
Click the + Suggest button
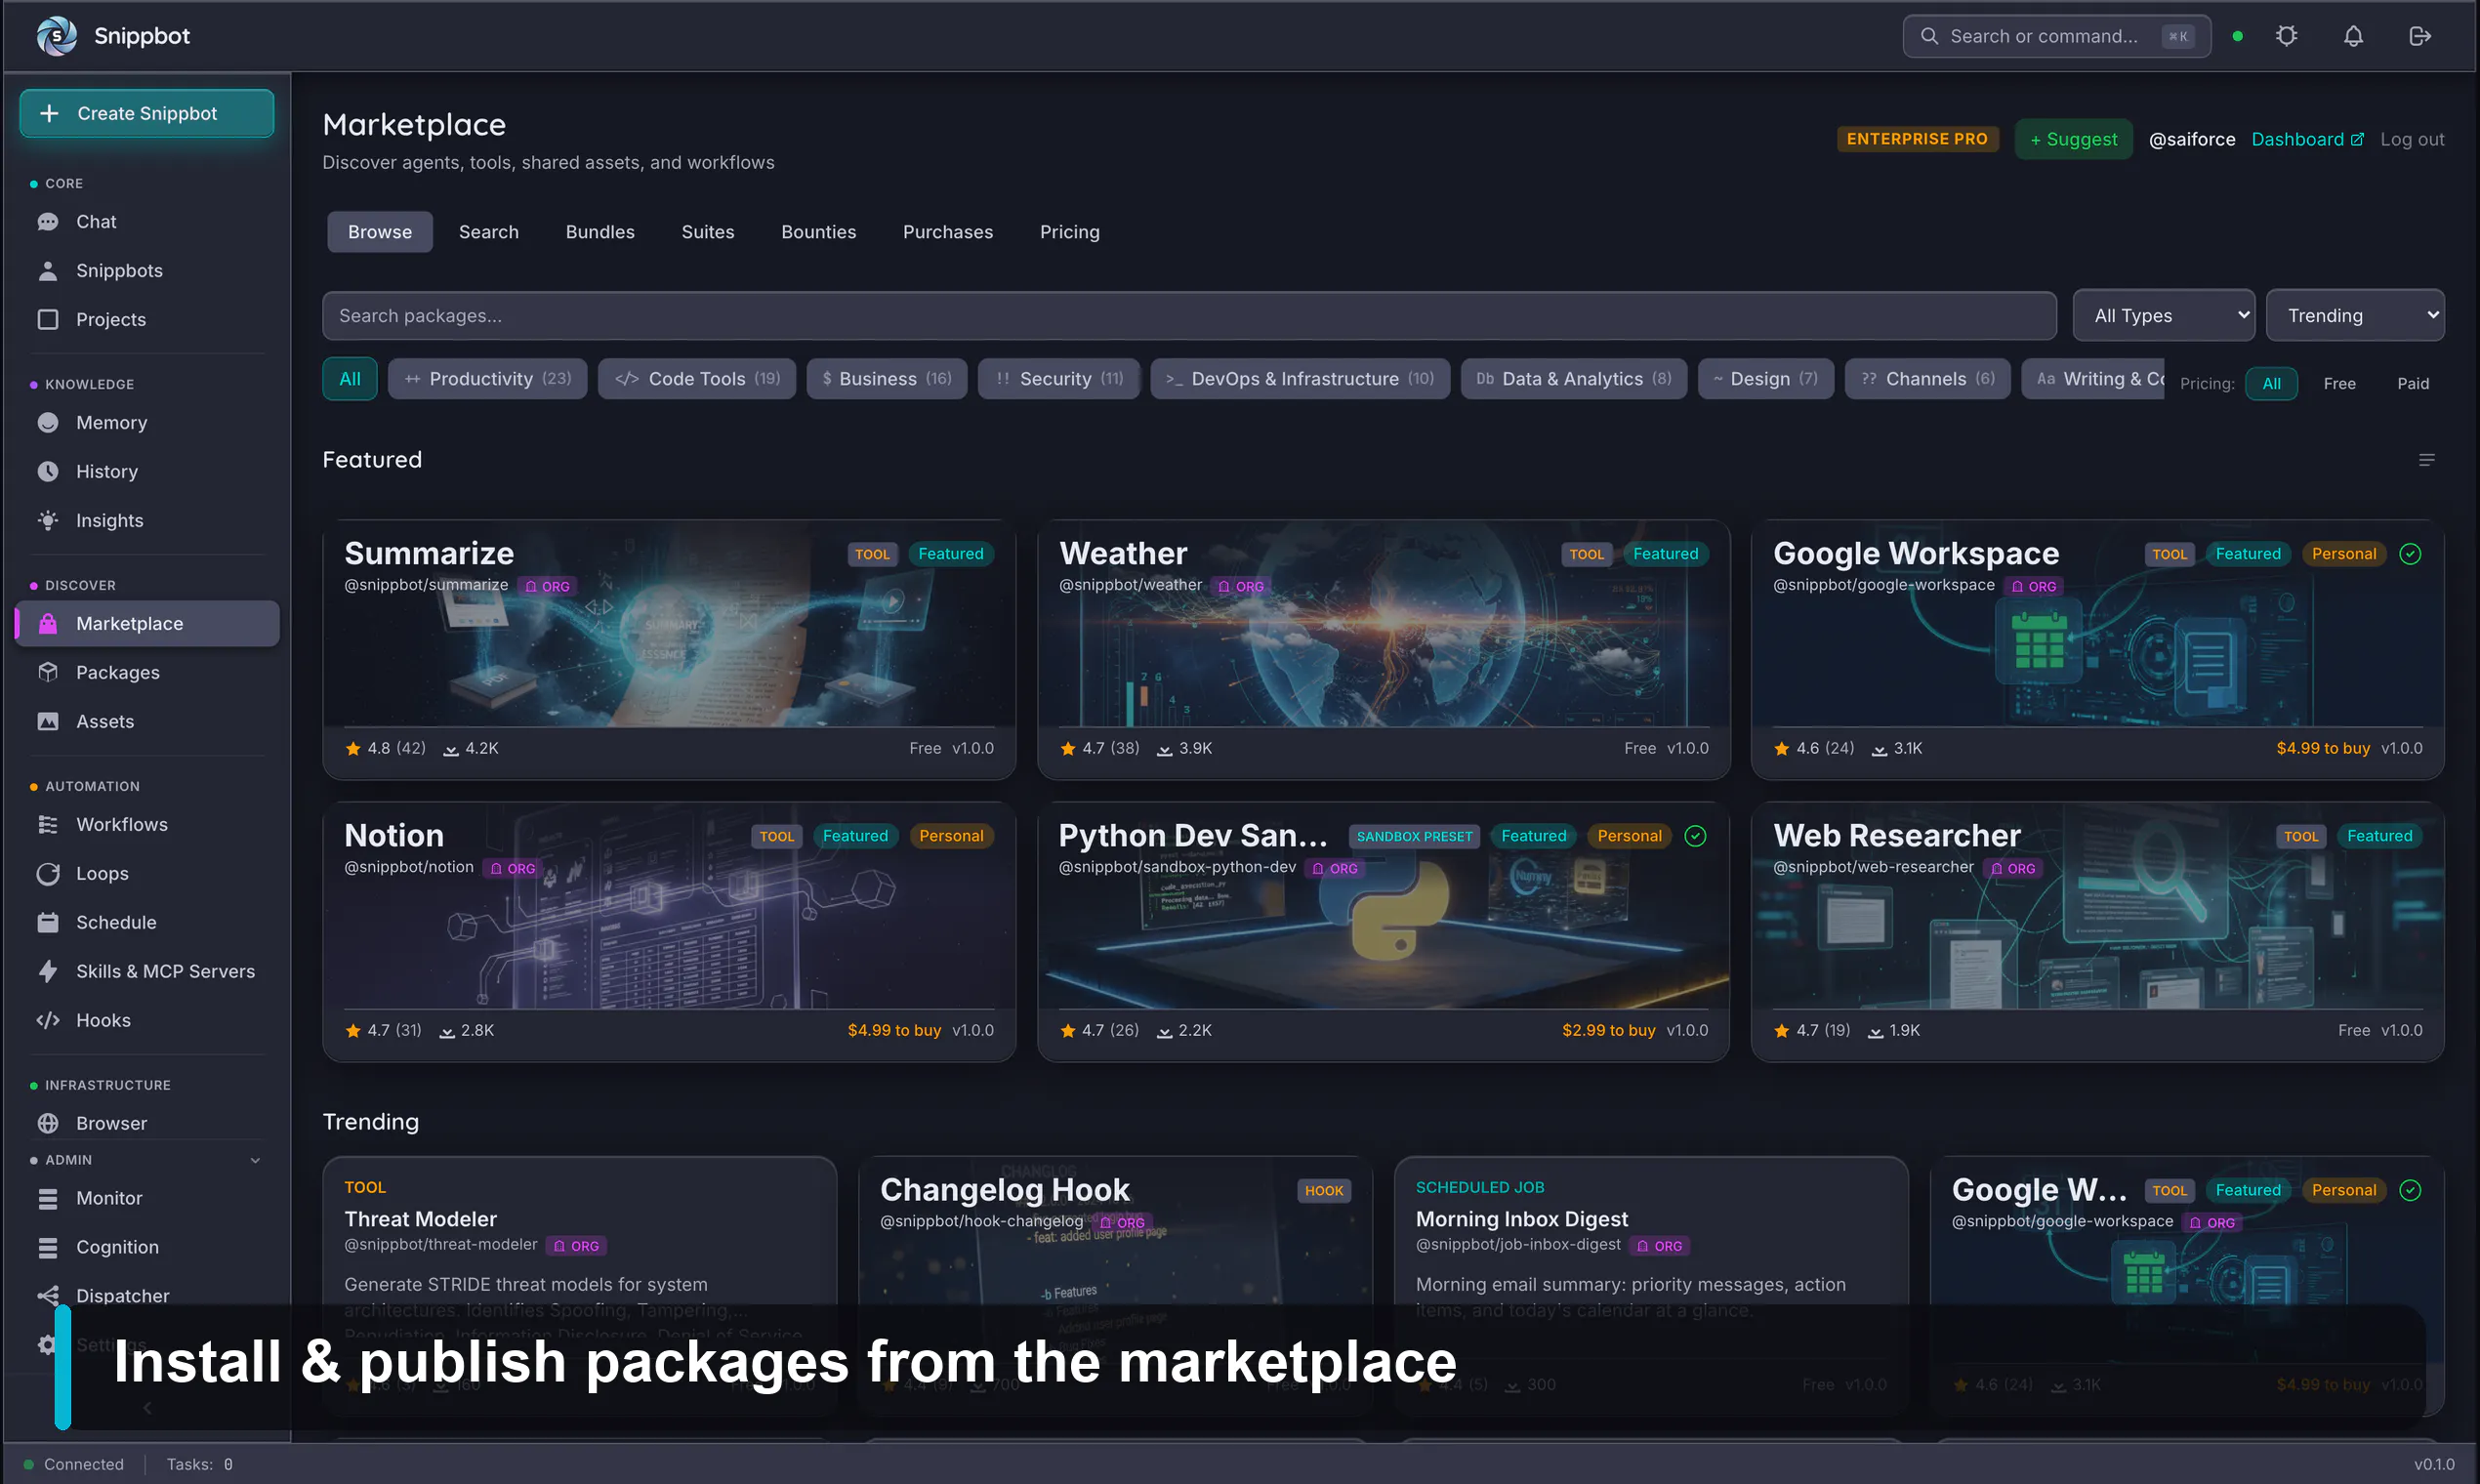click(2074, 140)
